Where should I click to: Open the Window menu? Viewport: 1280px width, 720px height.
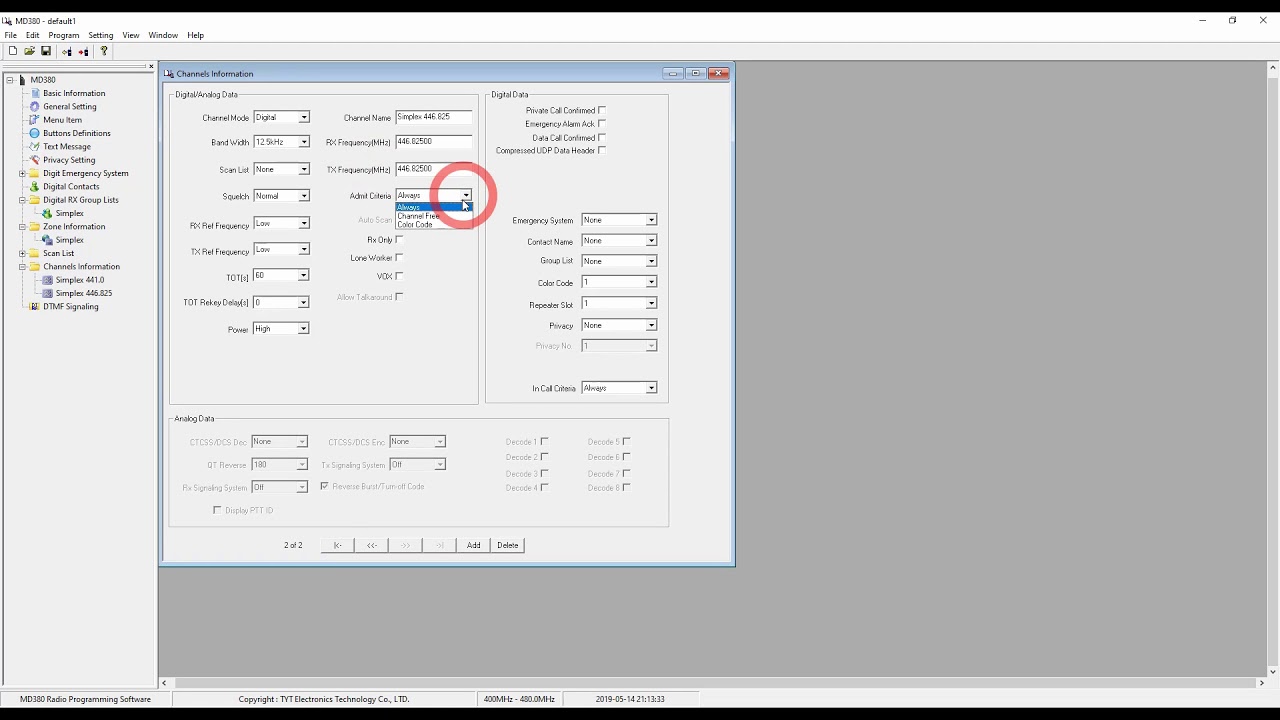click(163, 35)
